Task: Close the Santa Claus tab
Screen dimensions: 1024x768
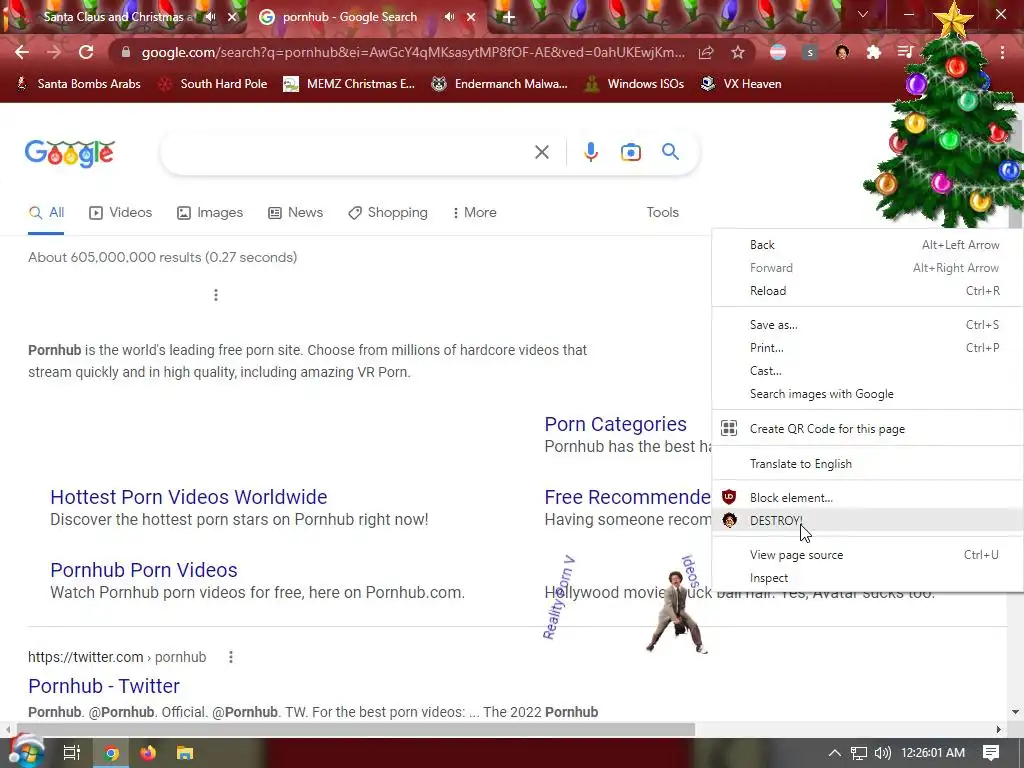Action: [232, 18]
